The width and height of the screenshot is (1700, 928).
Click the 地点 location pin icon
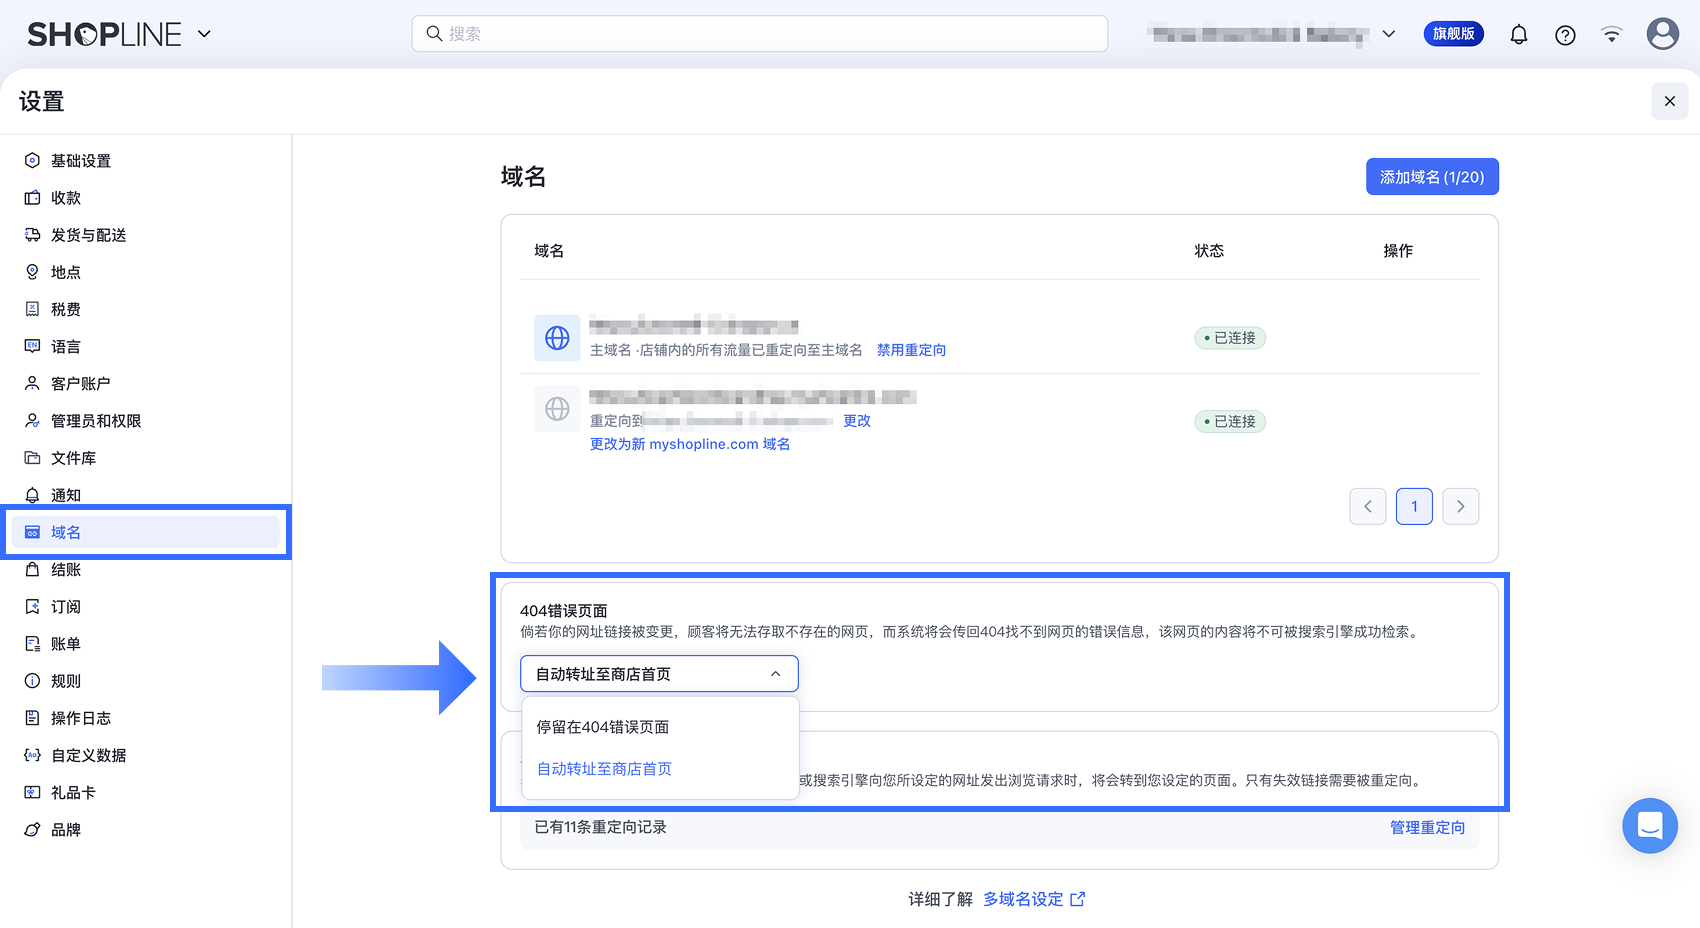pos(32,272)
